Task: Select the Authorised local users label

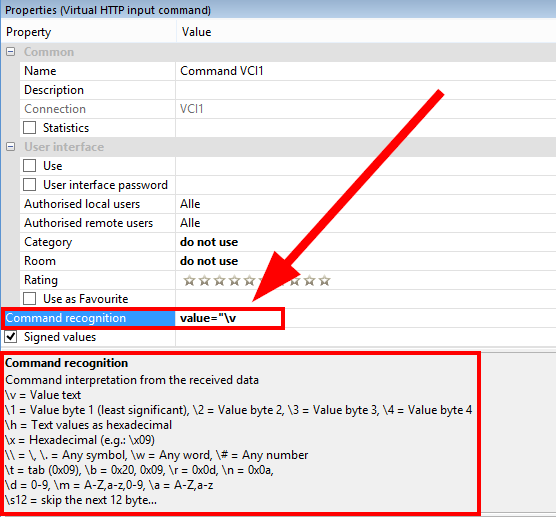Action: point(82,204)
